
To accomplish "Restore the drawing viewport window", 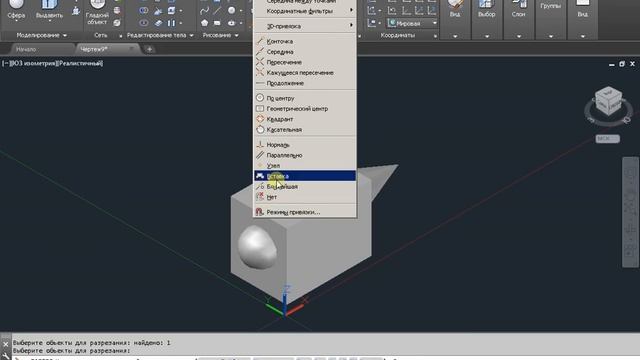I will click(x=622, y=64).
